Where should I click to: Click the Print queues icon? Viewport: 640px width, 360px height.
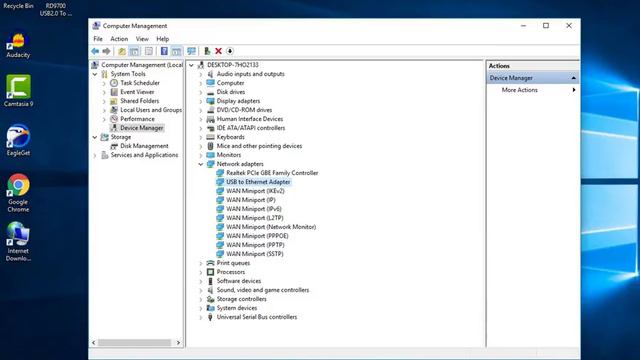[x=210, y=263]
